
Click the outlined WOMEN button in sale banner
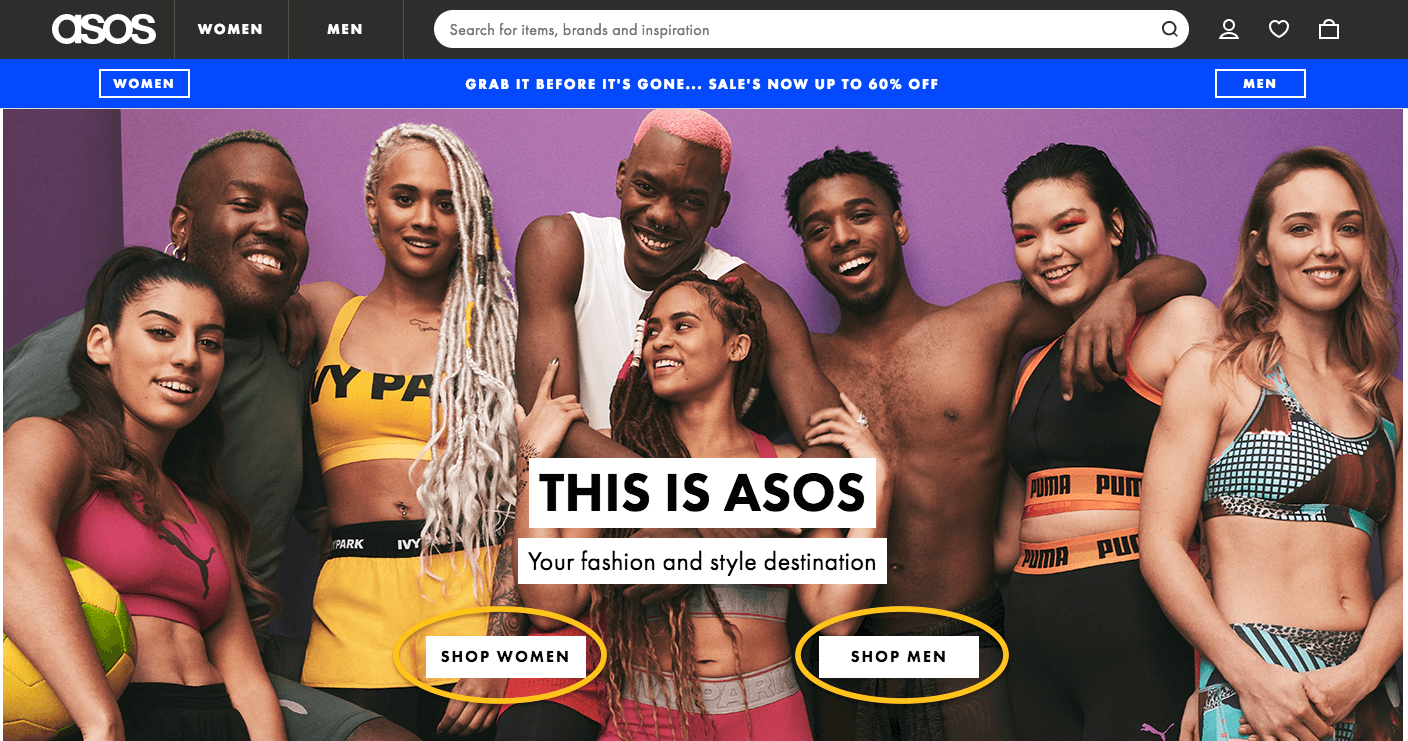tap(144, 84)
